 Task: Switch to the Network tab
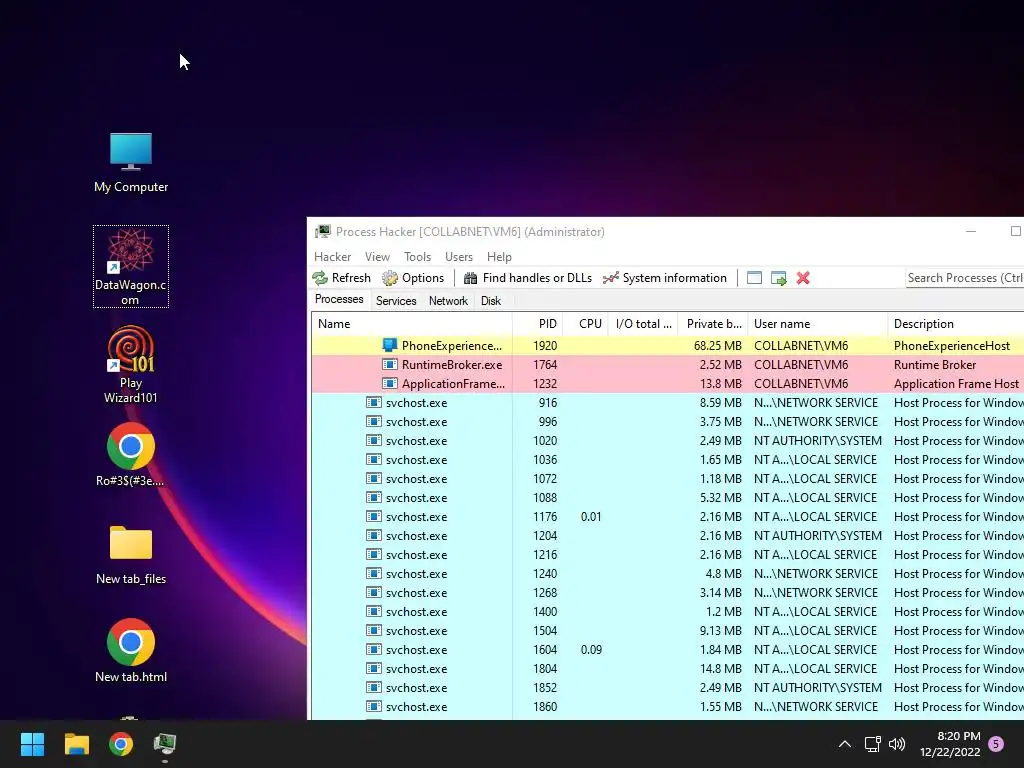(x=448, y=300)
